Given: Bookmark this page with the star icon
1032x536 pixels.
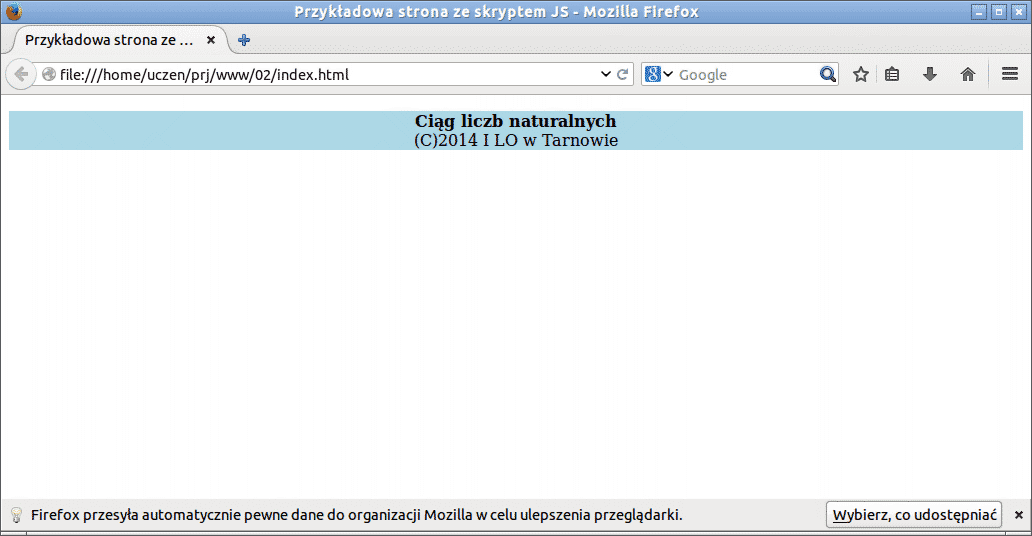Looking at the screenshot, I should (x=860, y=75).
